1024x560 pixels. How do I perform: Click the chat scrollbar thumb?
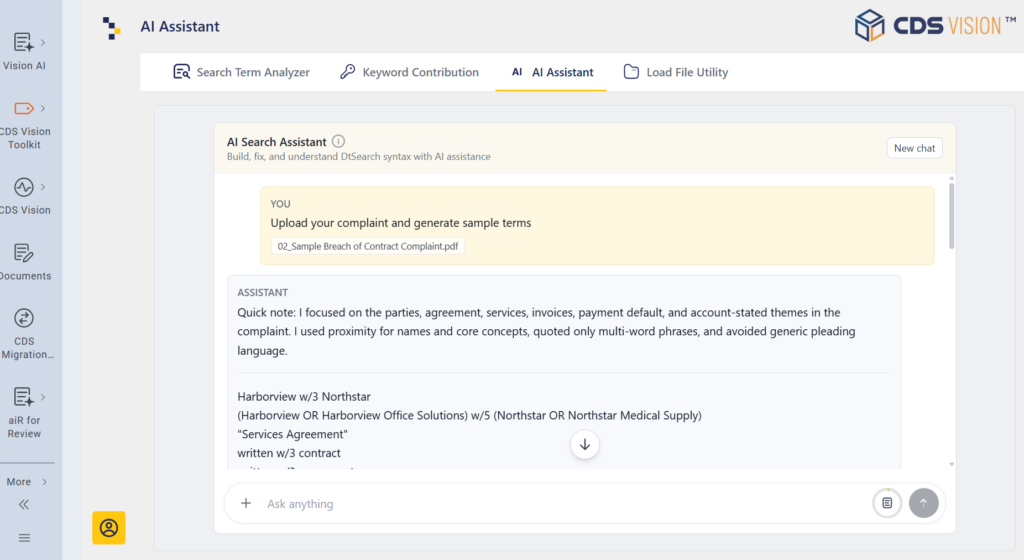[x=952, y=215]
